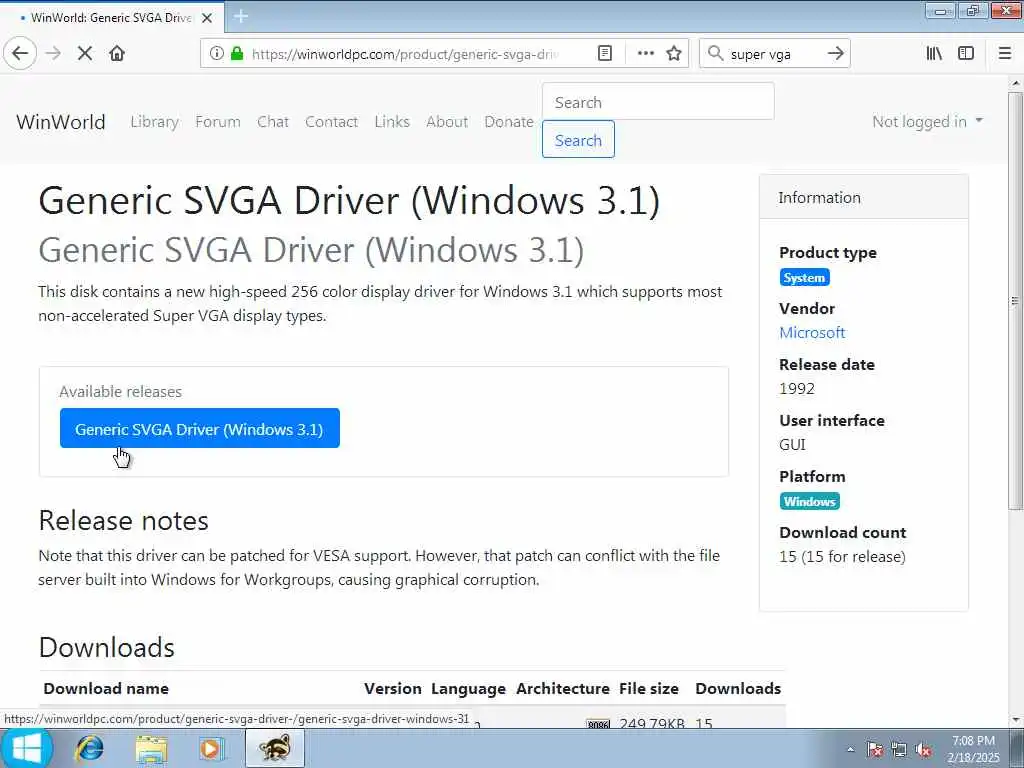
Task: Click the site Search input field
Action: (658, 102)
